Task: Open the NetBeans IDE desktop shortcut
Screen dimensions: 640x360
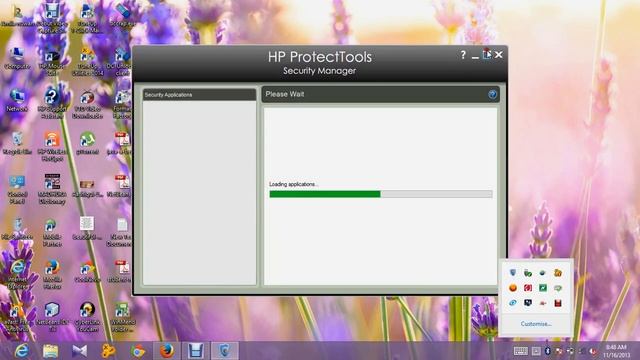Action: point(52,316)
